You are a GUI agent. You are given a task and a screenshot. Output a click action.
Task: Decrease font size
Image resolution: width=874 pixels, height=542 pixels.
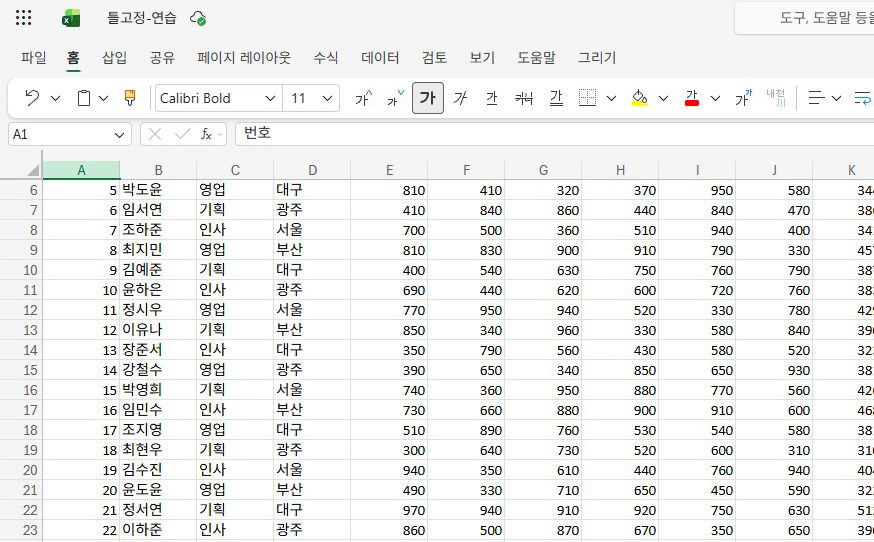point(395,98)
